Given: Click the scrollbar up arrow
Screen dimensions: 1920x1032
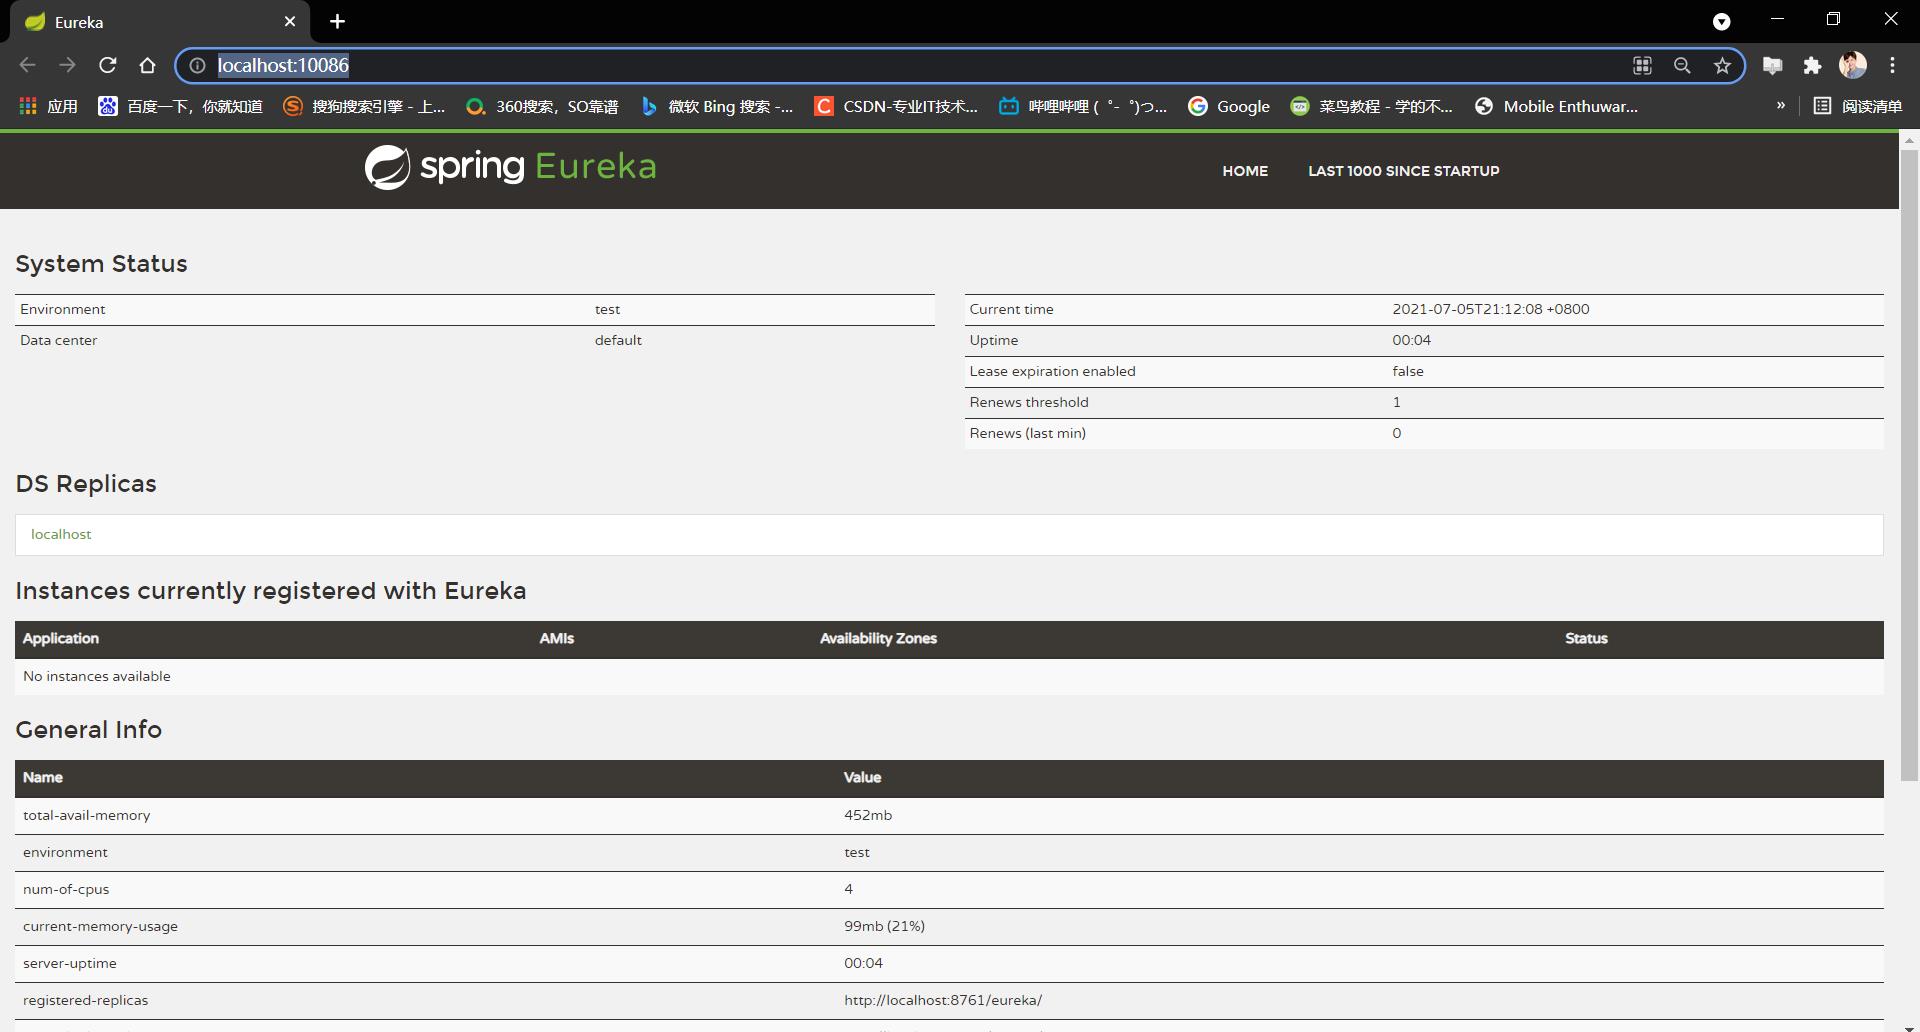Looking at the screenshot, I should point(1909,140).
